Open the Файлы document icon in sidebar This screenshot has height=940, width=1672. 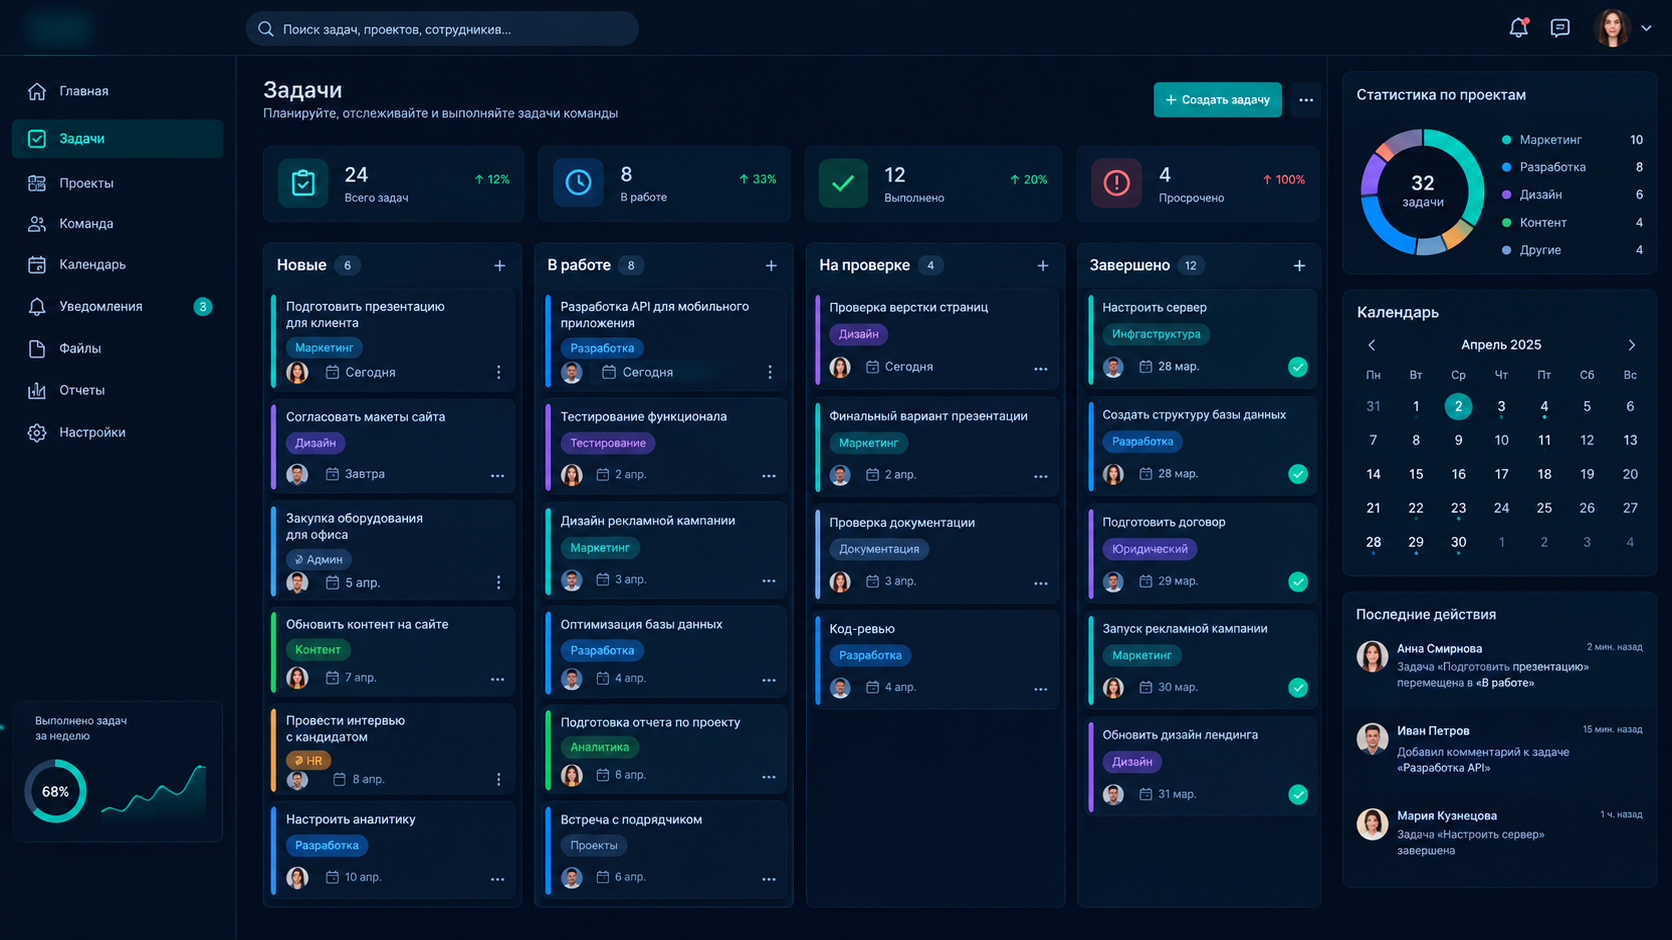(x=37, y=349)
